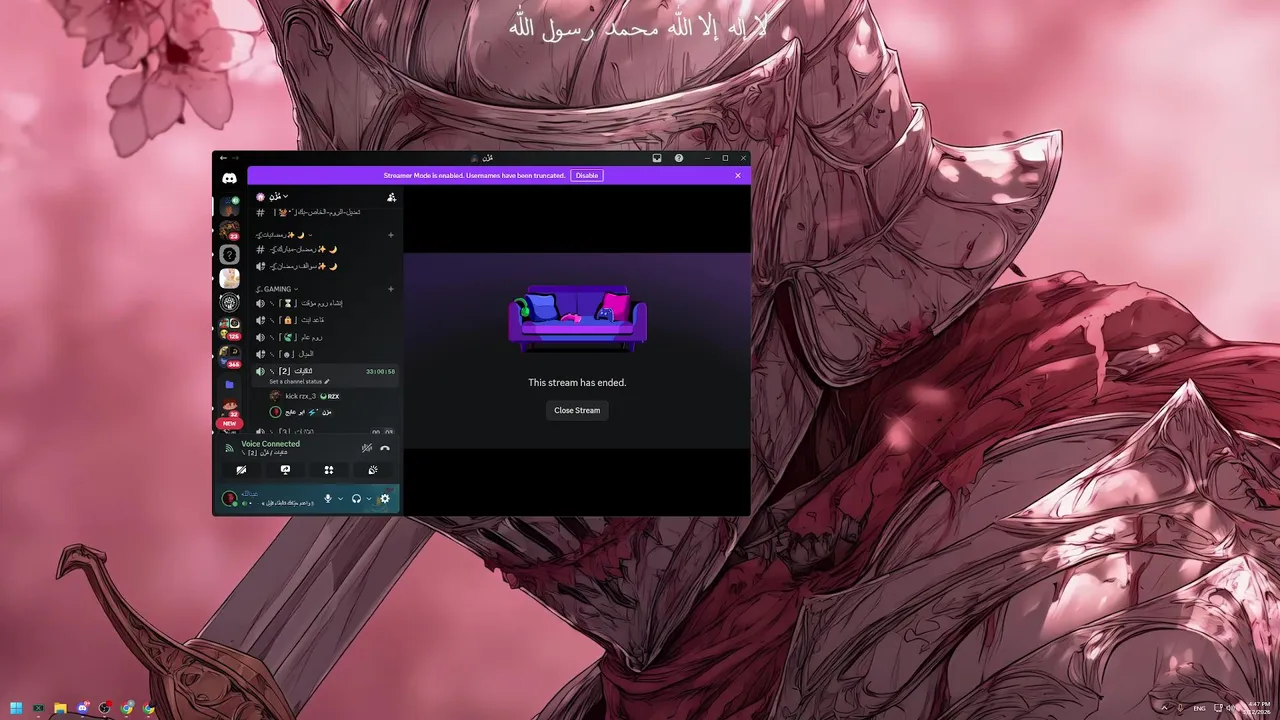
Task: Click ENG language indicator in tray
Action: pyautogui.click(x=1200, y=708)
